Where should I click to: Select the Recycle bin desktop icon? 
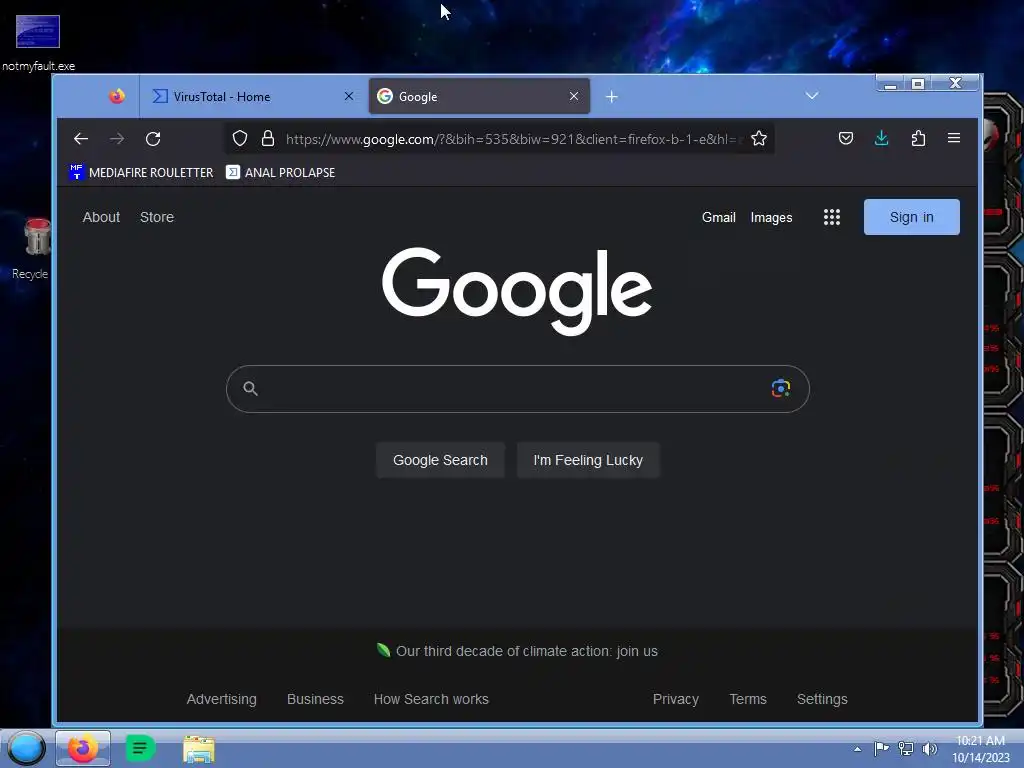(x=31, y=248)
